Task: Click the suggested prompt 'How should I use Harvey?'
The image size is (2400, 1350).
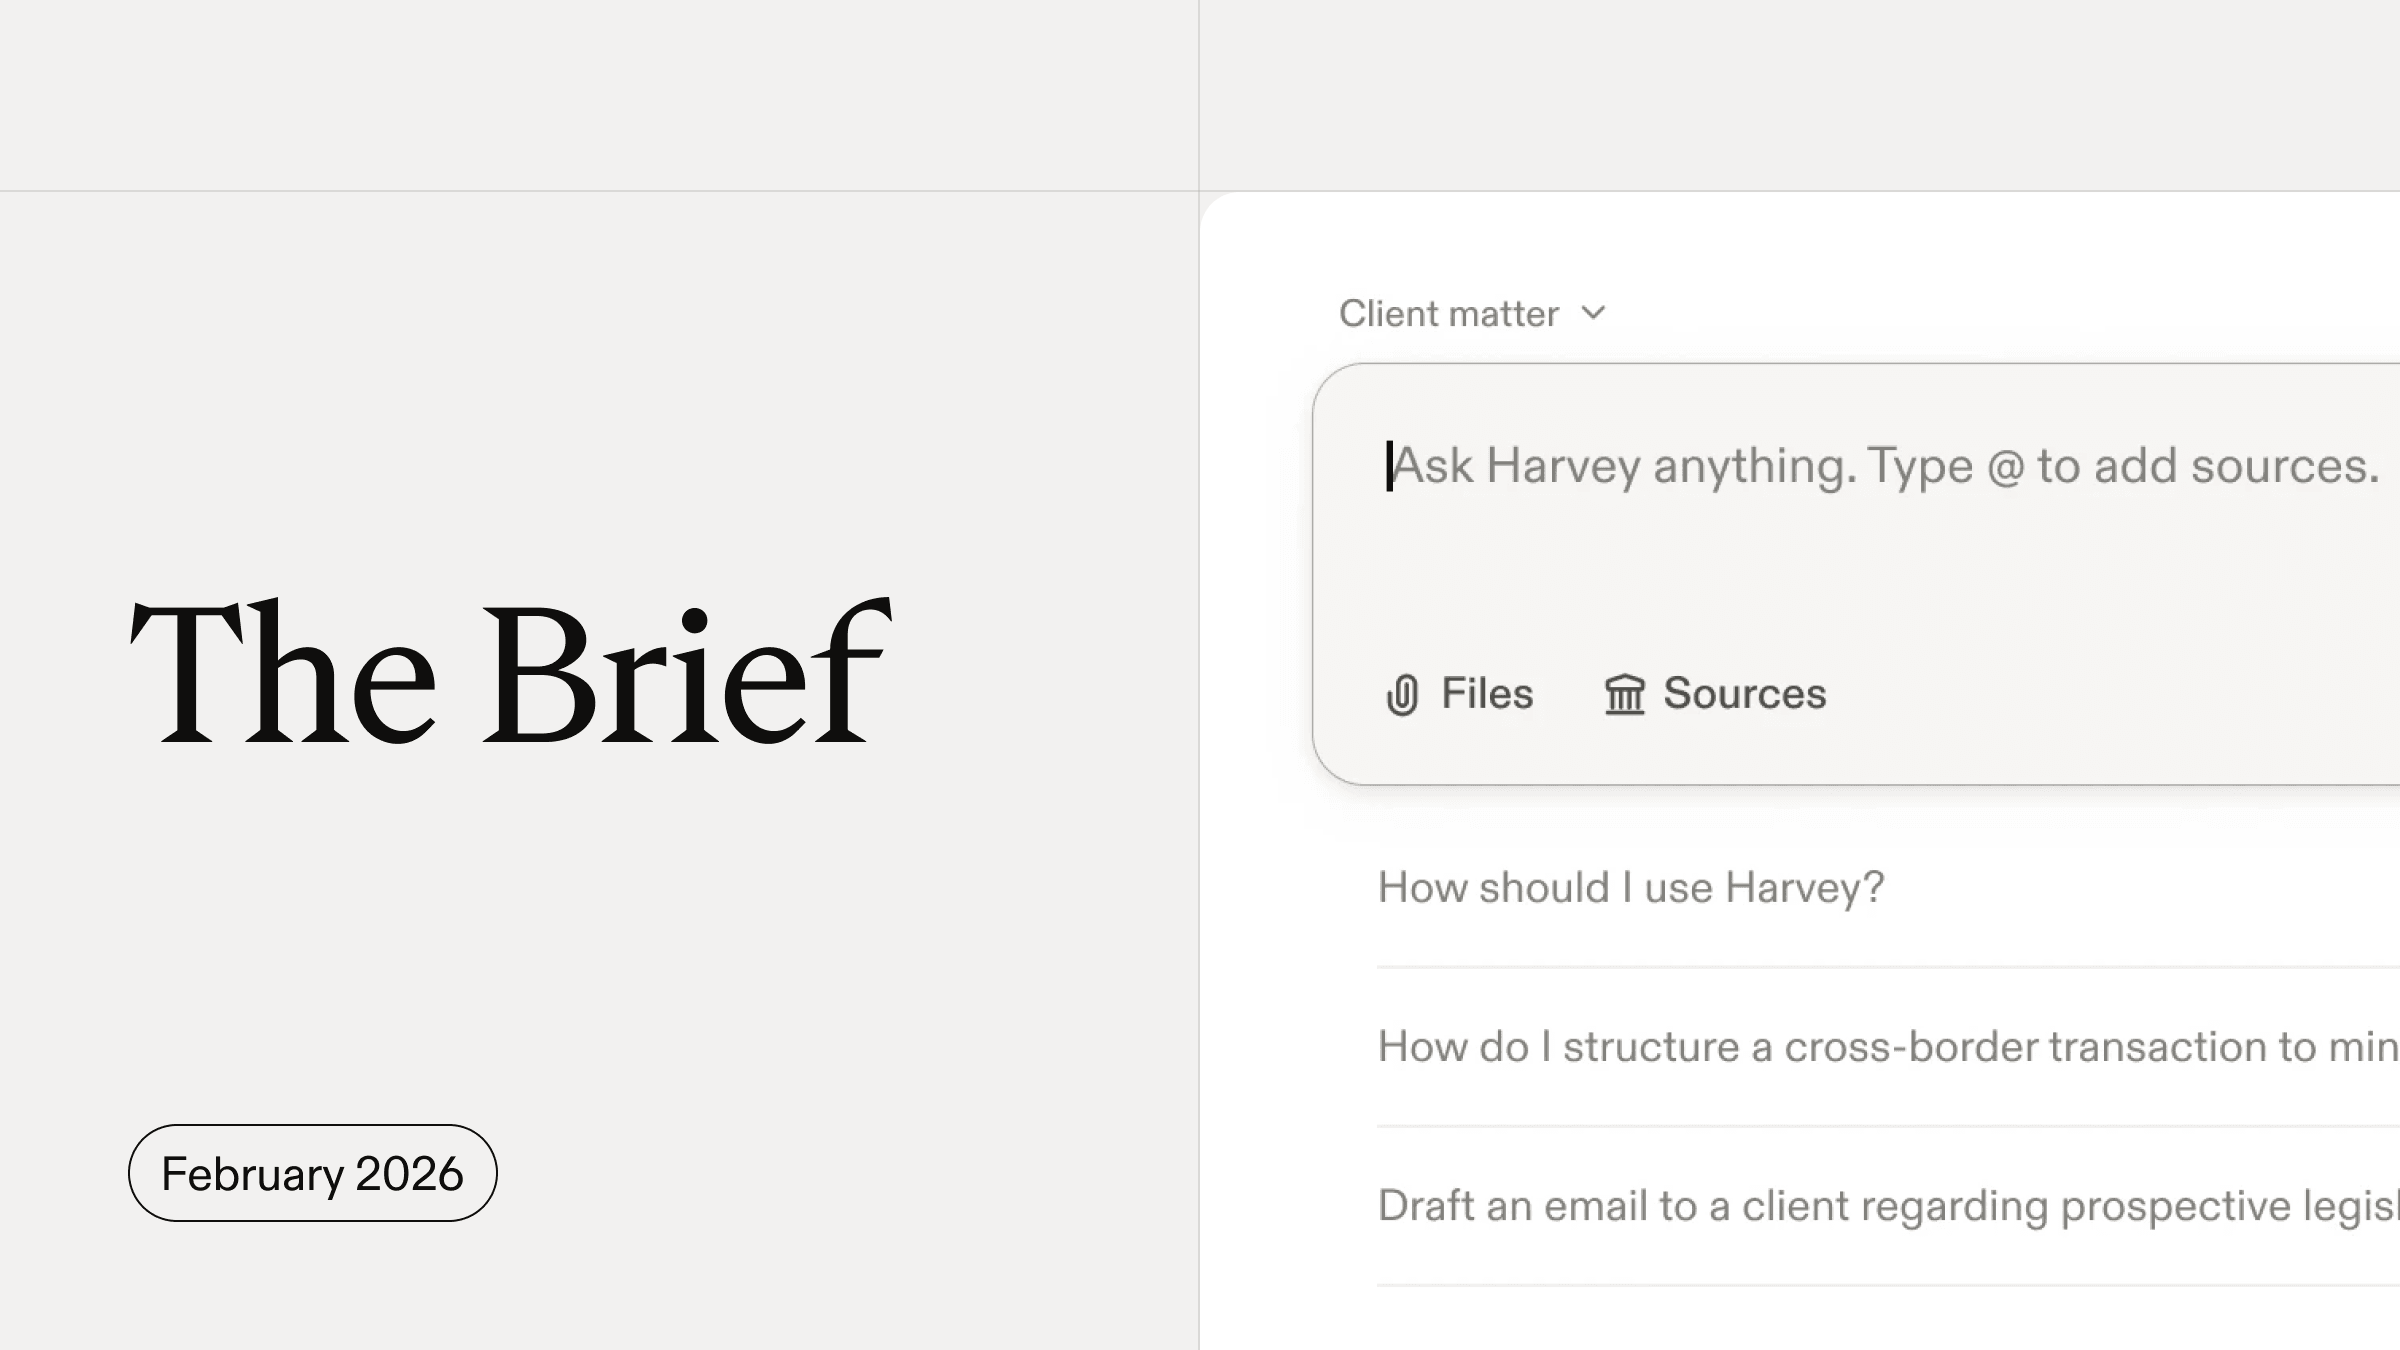Action: click(1630, 887)
